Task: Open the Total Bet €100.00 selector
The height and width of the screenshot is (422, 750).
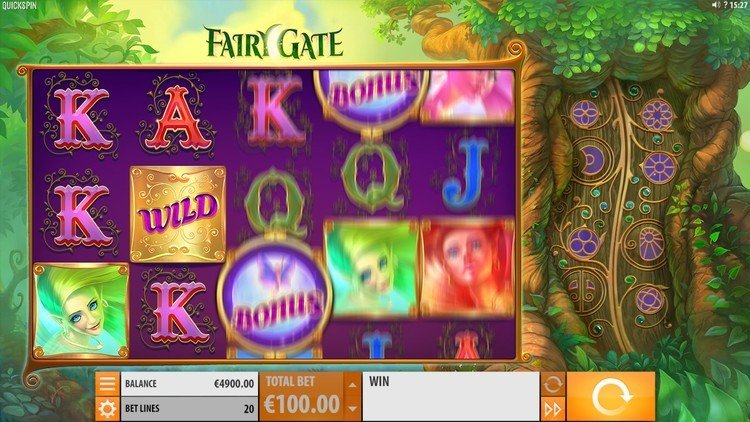Action: click(302, 397)
